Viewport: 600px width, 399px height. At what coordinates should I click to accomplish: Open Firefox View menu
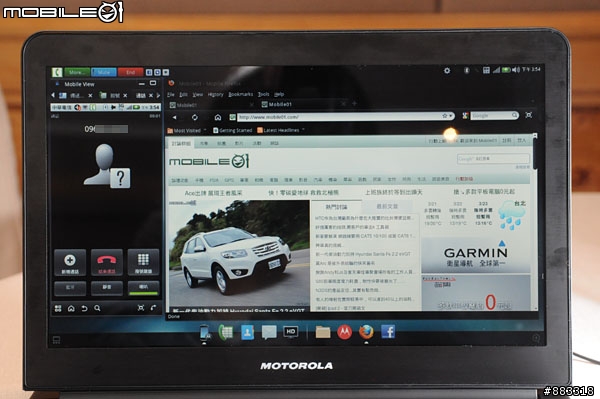pyautogui.click(x=197, y=94)
